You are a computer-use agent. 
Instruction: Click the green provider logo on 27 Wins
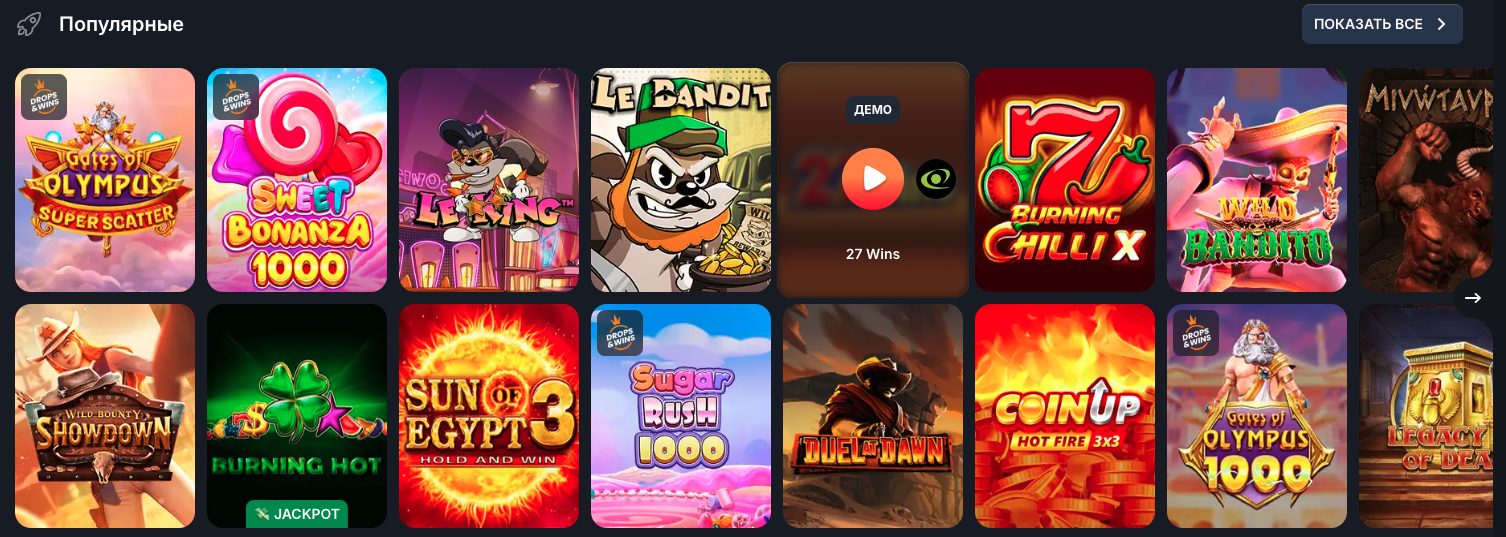(936, 179)
